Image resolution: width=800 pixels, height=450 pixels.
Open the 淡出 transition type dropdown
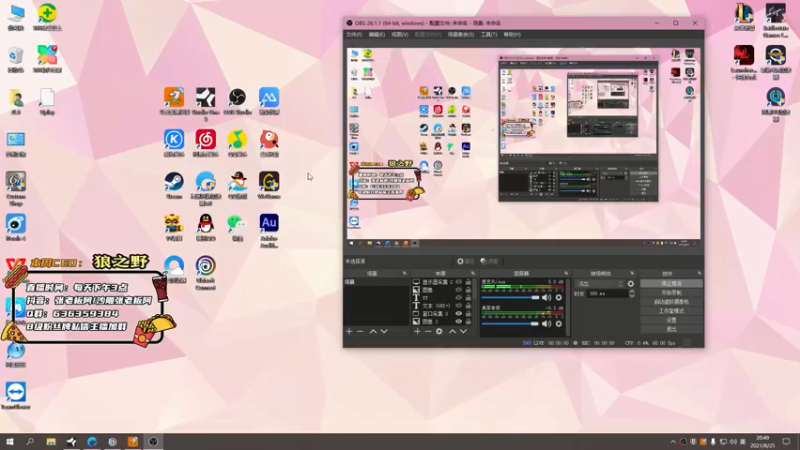coord(599,284)
